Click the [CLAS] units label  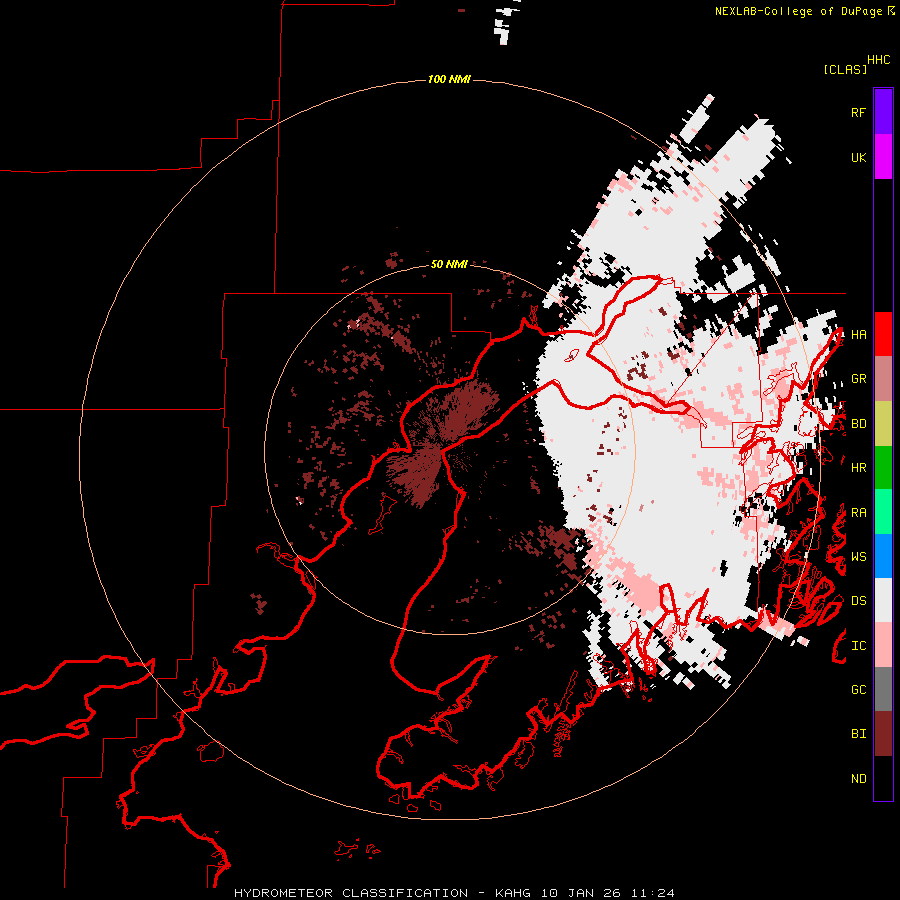845,69
